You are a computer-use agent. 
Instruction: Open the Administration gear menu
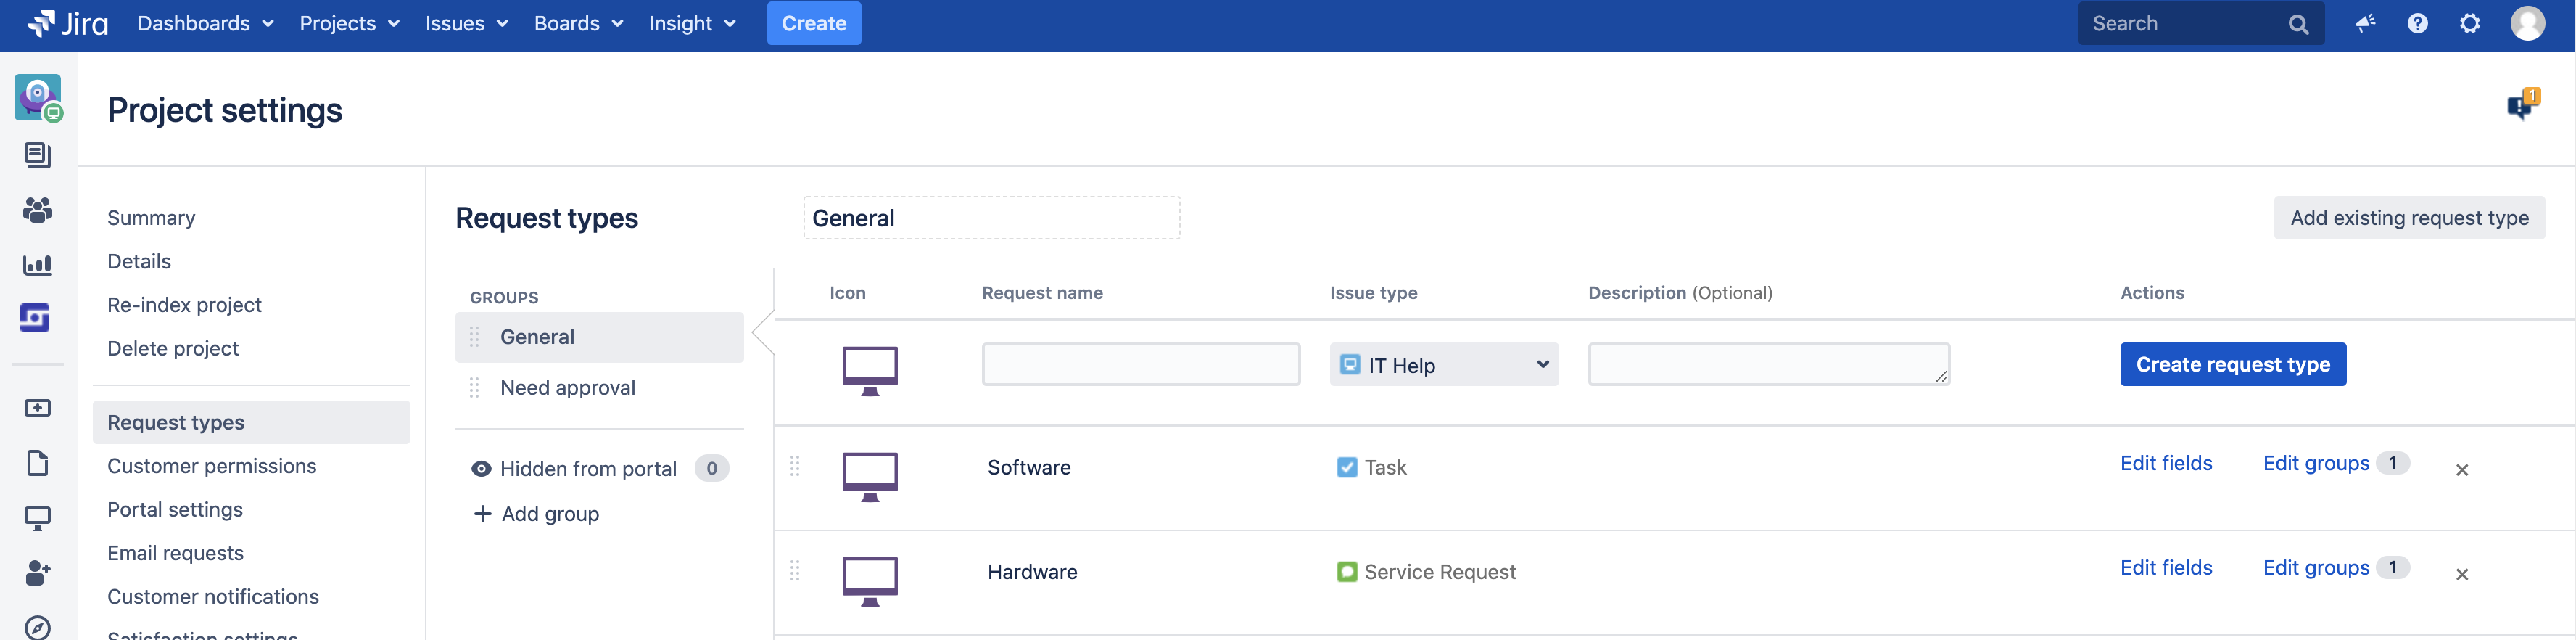2469,23
